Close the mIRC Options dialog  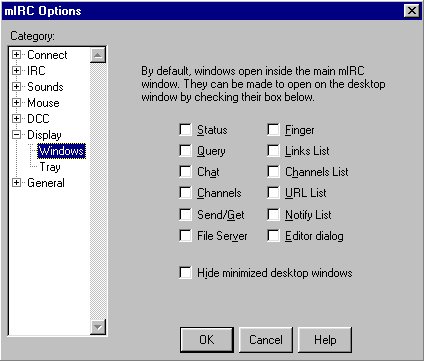click(412, 10)
